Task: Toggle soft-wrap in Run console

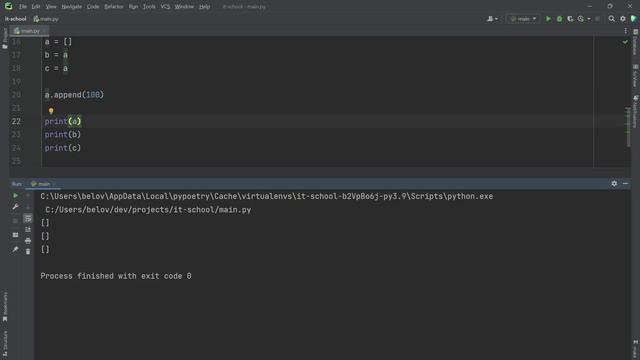Action: tap(28, 219)
